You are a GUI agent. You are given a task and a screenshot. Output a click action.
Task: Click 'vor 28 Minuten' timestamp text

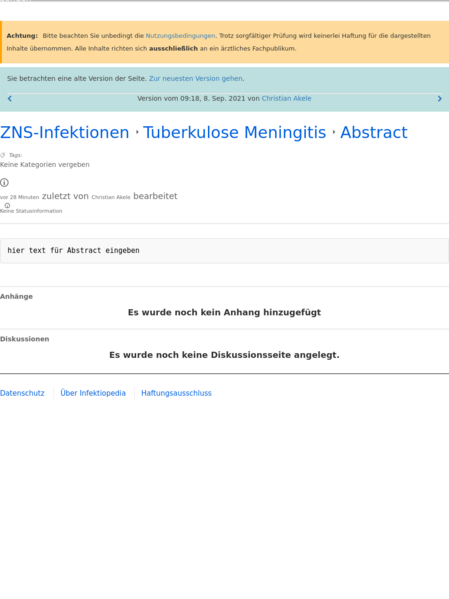tap(19, 197)
